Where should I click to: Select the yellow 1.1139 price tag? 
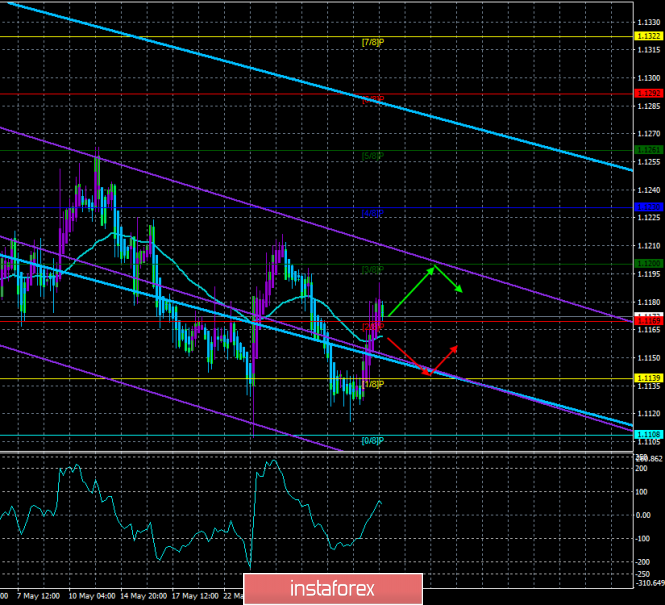[x=648, y=378]
